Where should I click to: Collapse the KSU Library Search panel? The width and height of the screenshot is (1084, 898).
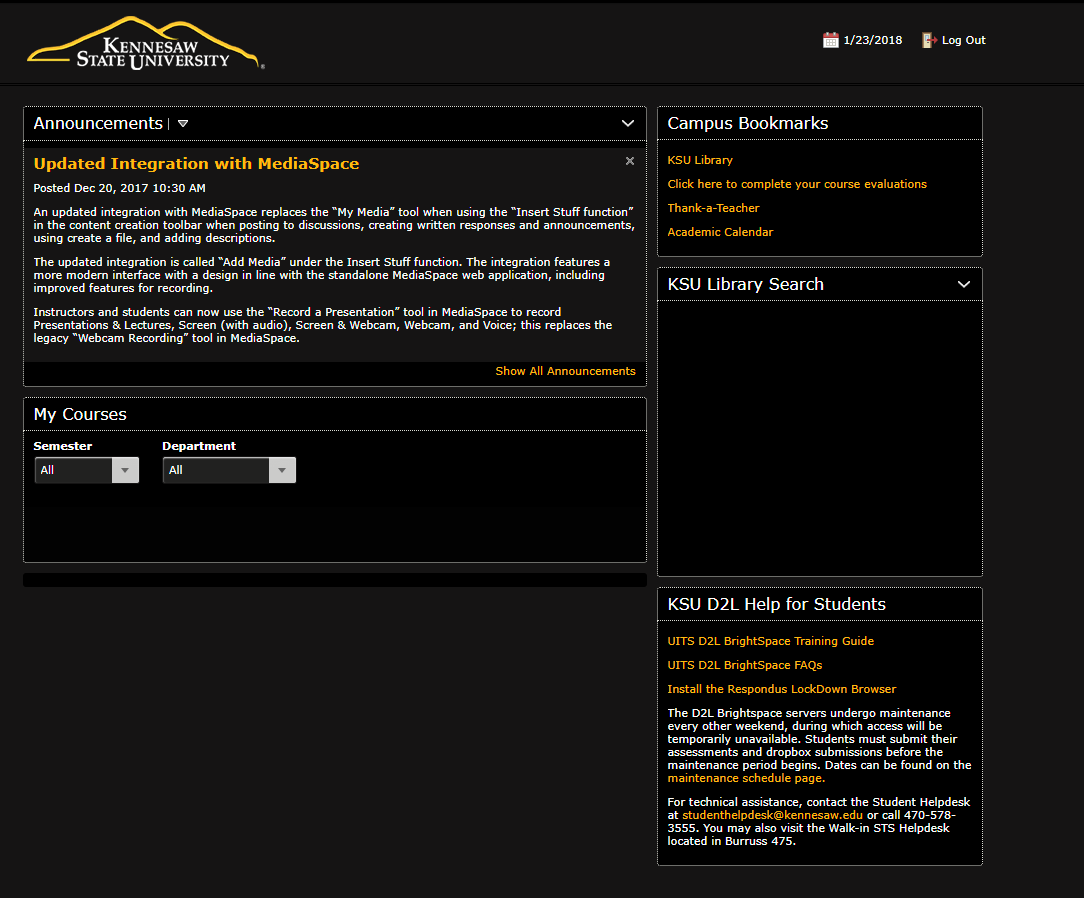pos(964,284)
